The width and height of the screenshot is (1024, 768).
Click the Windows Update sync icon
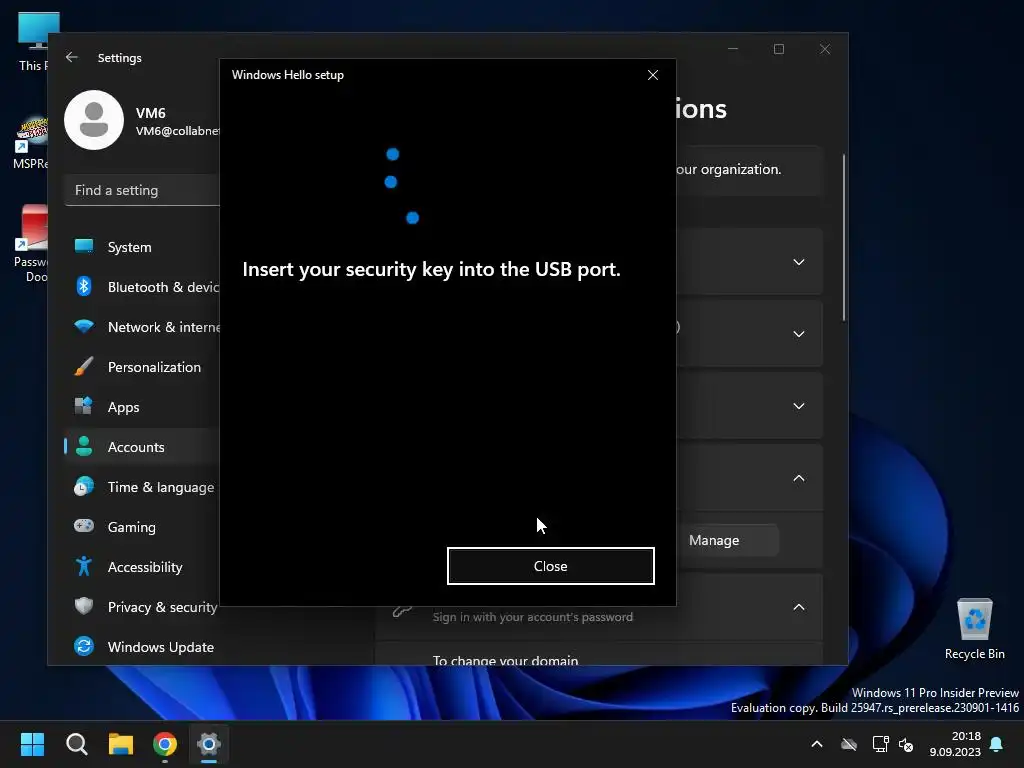(x=84, y=646)
